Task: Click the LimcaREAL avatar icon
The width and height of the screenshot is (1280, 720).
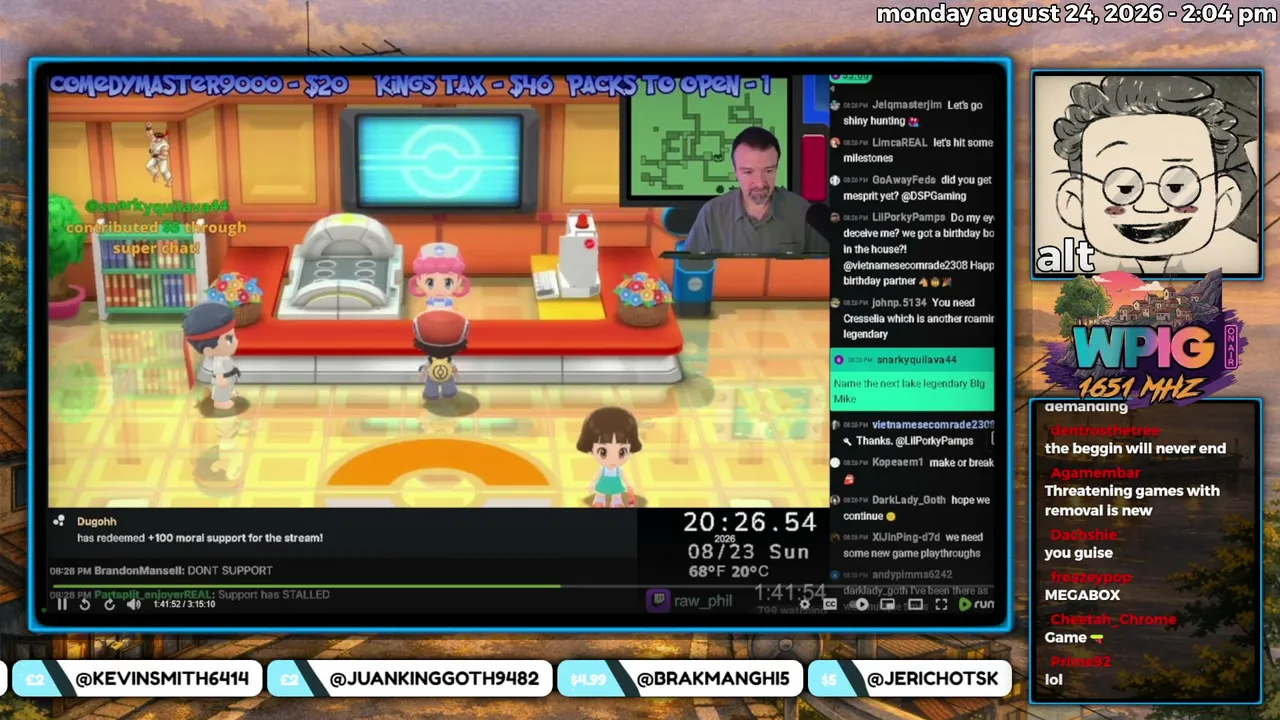Action: [x=836, y=143]
